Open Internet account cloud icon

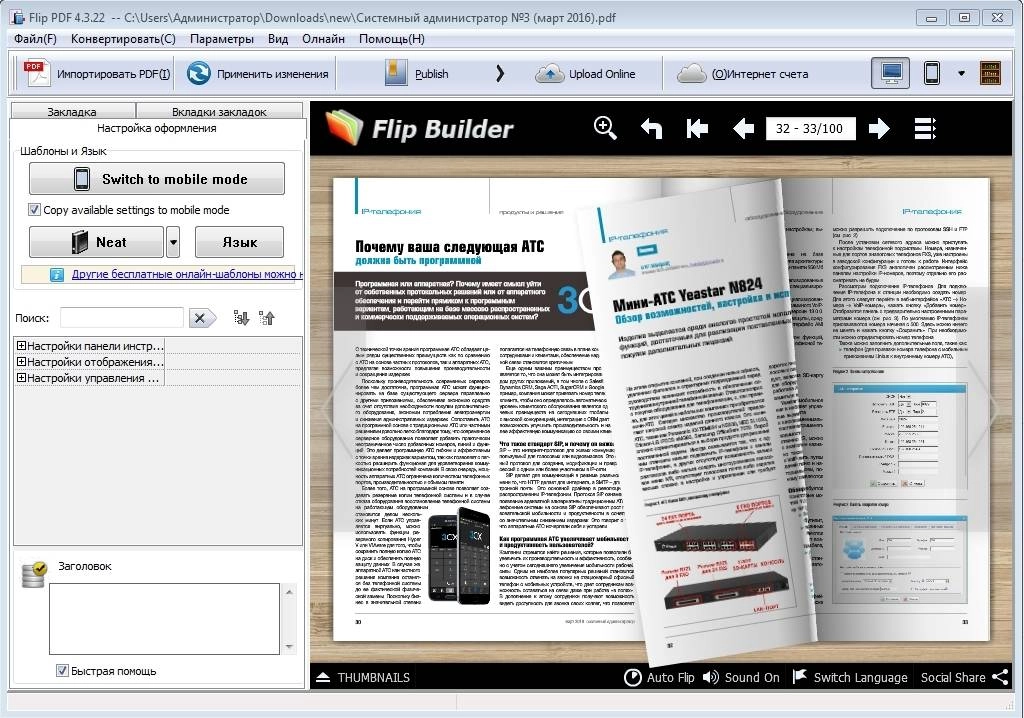(x=692, y=74)
